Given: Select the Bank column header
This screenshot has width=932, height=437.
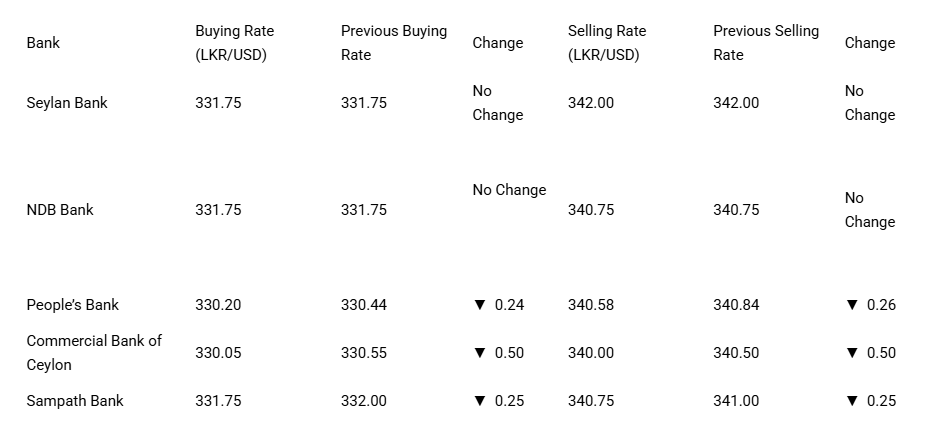Looking at the screenshot, I should (x=43, y=43).
